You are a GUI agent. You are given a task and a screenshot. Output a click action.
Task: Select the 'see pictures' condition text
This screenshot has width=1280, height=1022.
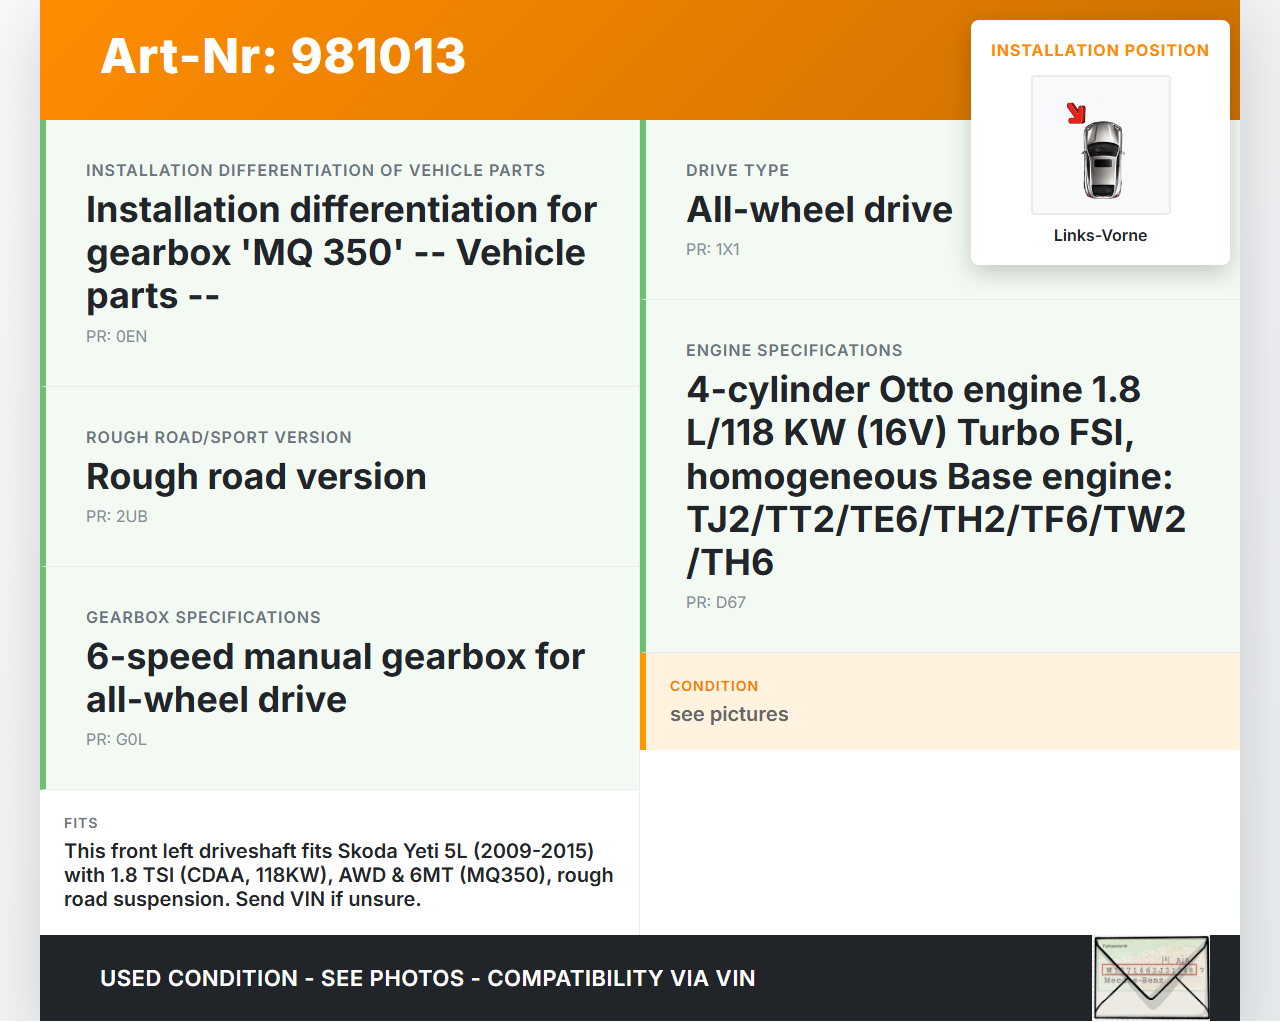point(729,714)
